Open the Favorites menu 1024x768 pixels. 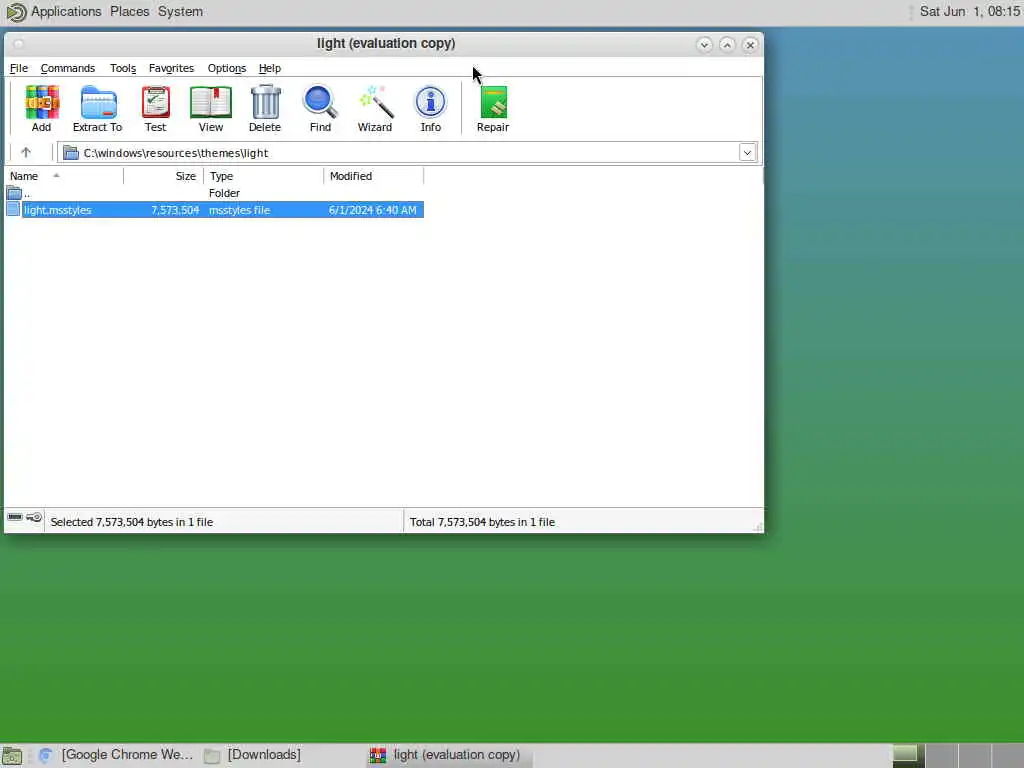[171, 68]
